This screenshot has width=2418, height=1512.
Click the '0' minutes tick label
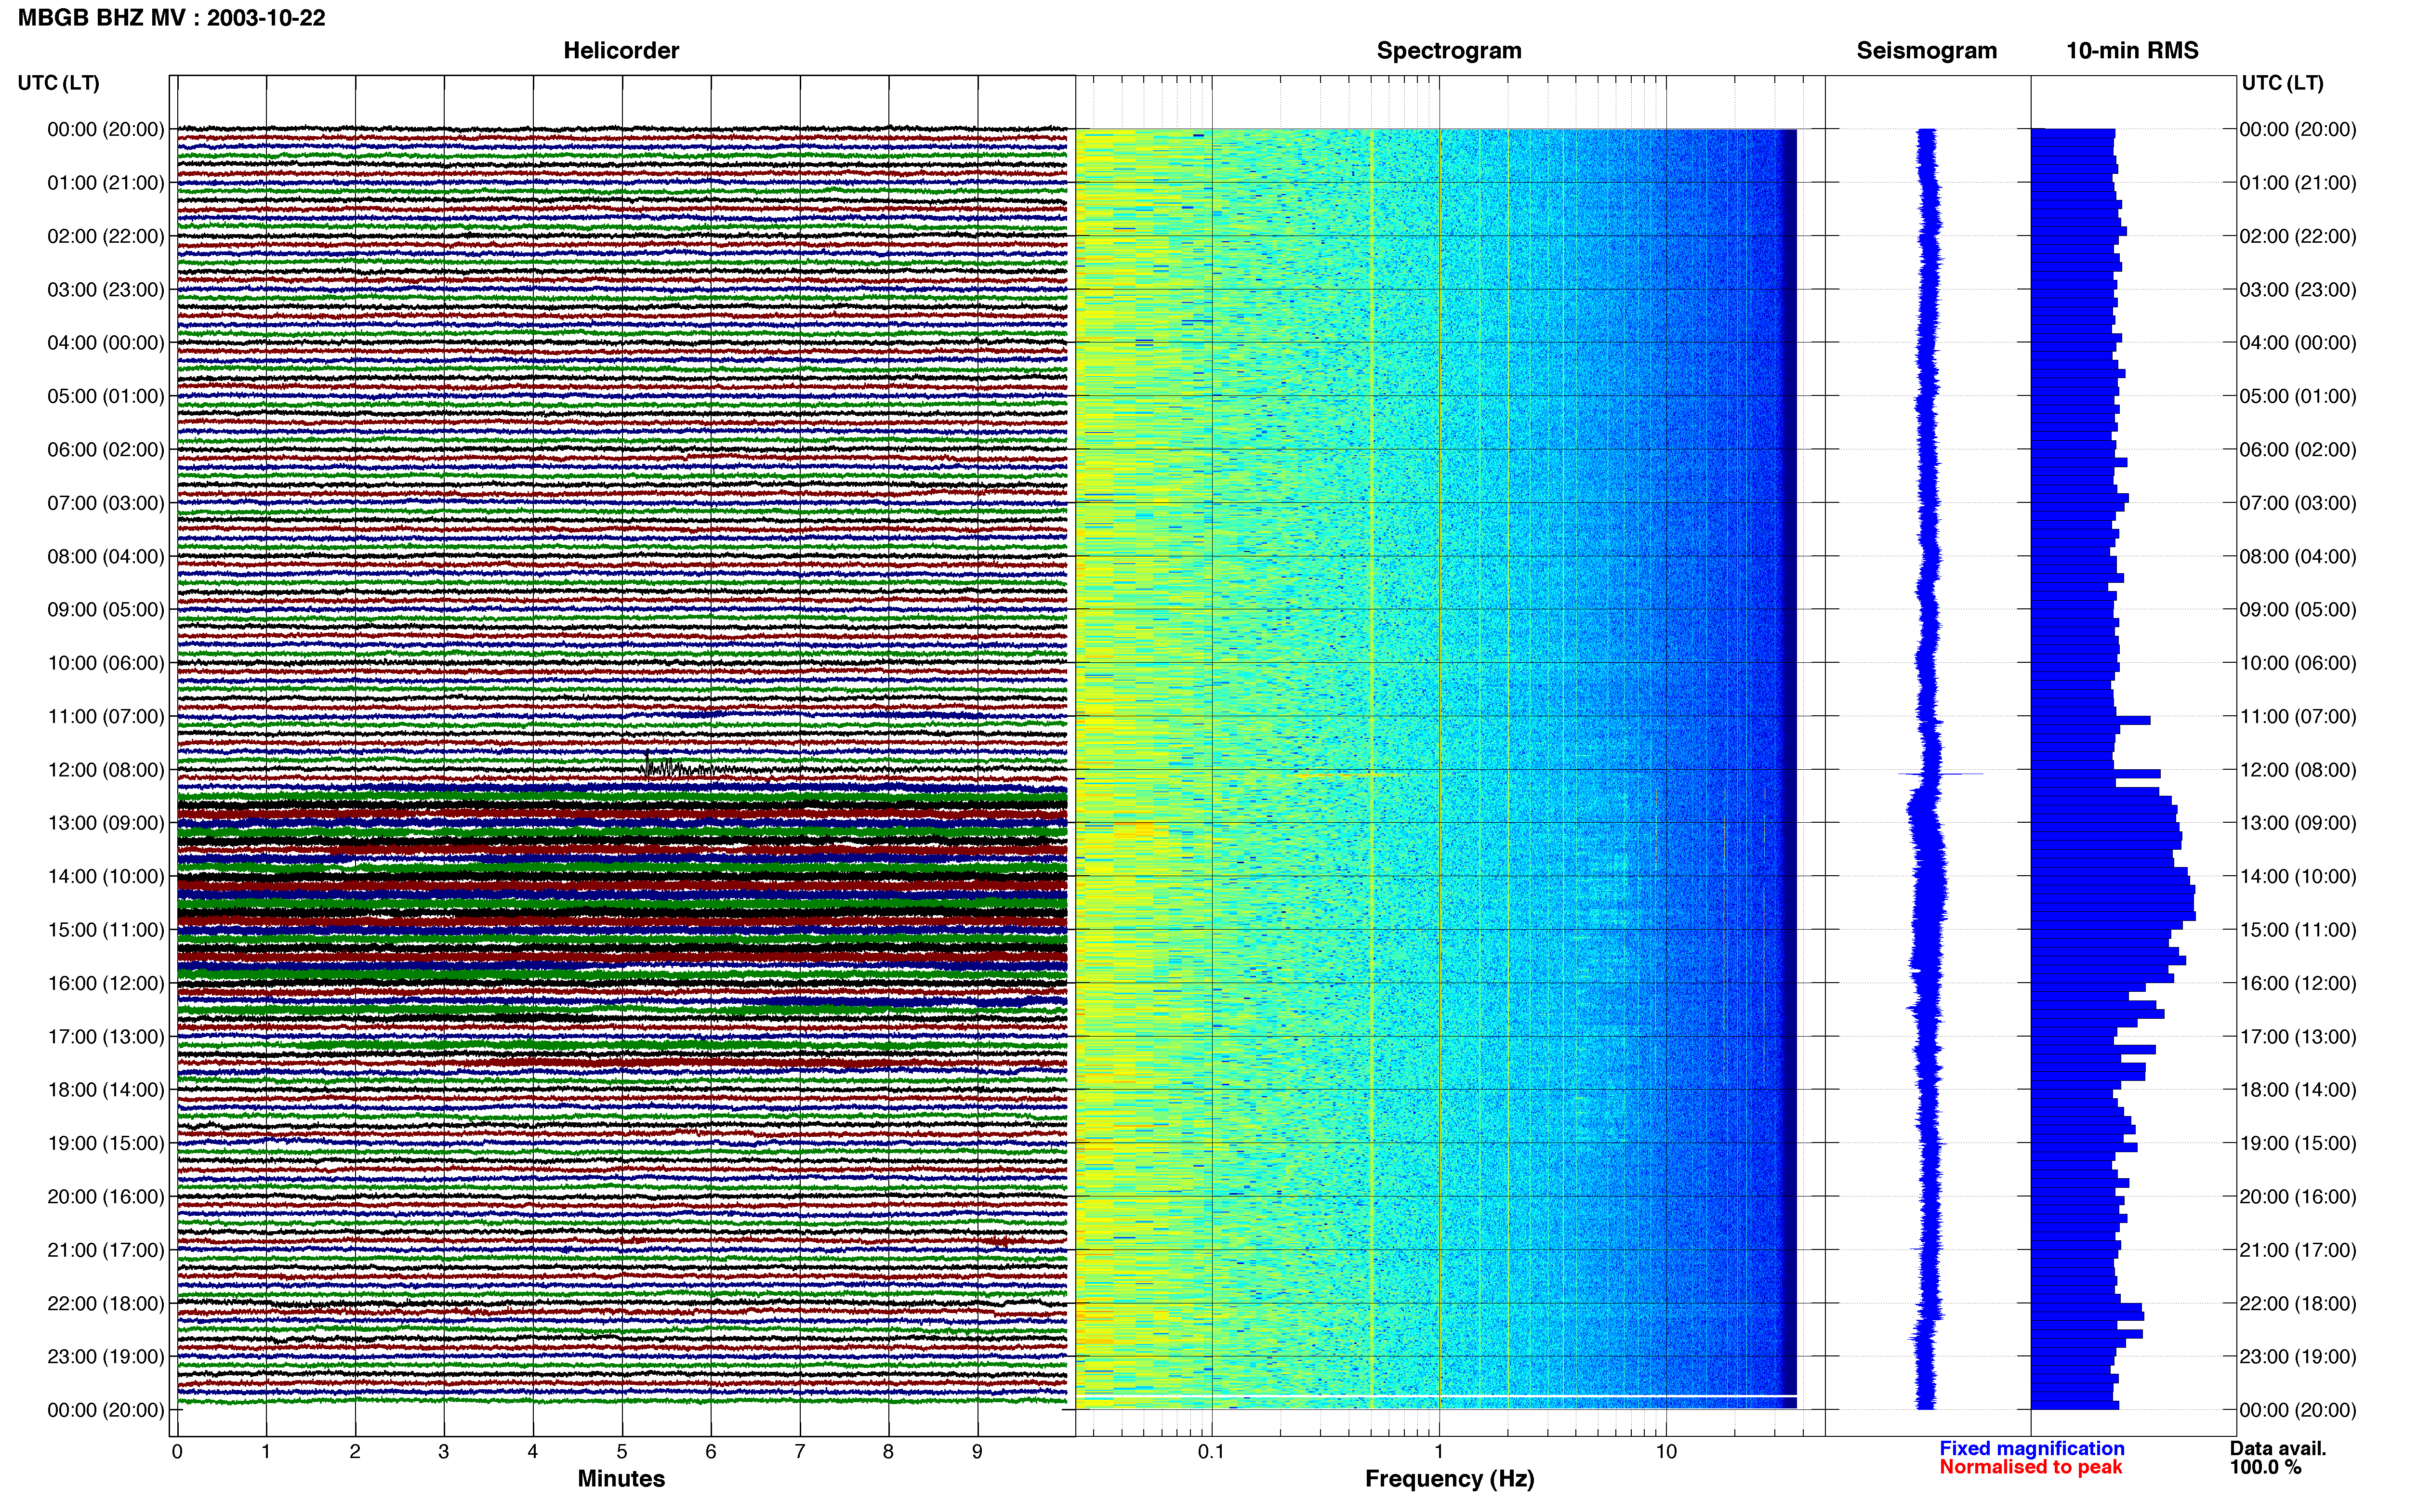pos(177,1452)
